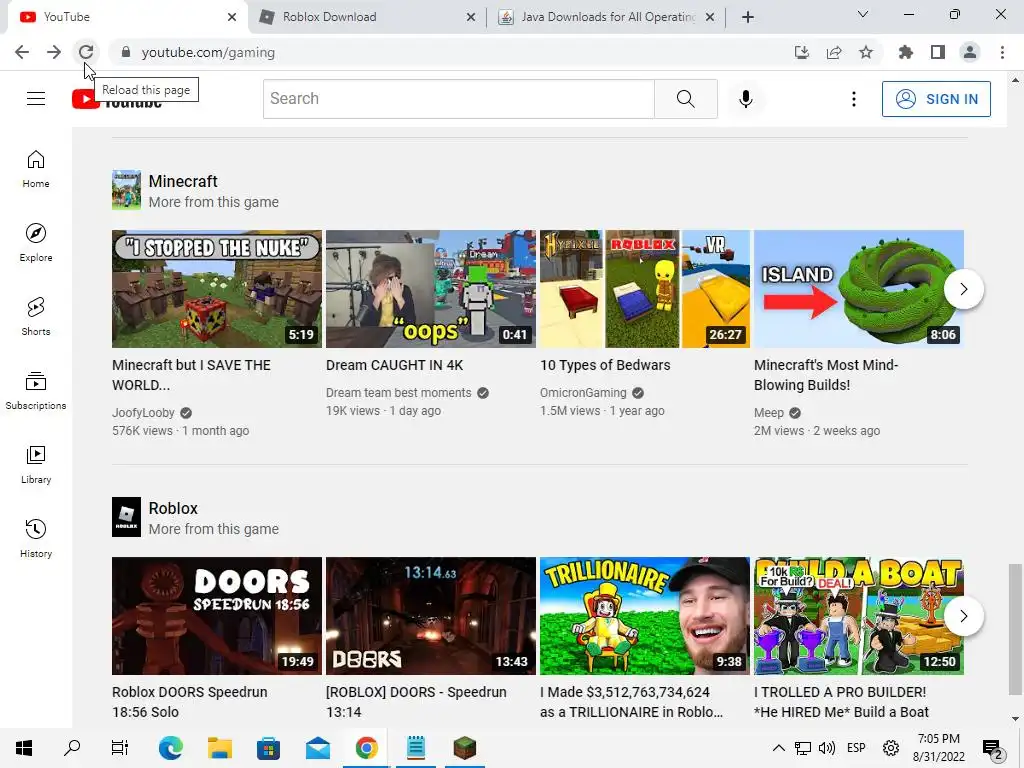This screenshot has height=768, width=1024.
Task: Open the taskbar volume icon
Action: click(x=827, y=748)
